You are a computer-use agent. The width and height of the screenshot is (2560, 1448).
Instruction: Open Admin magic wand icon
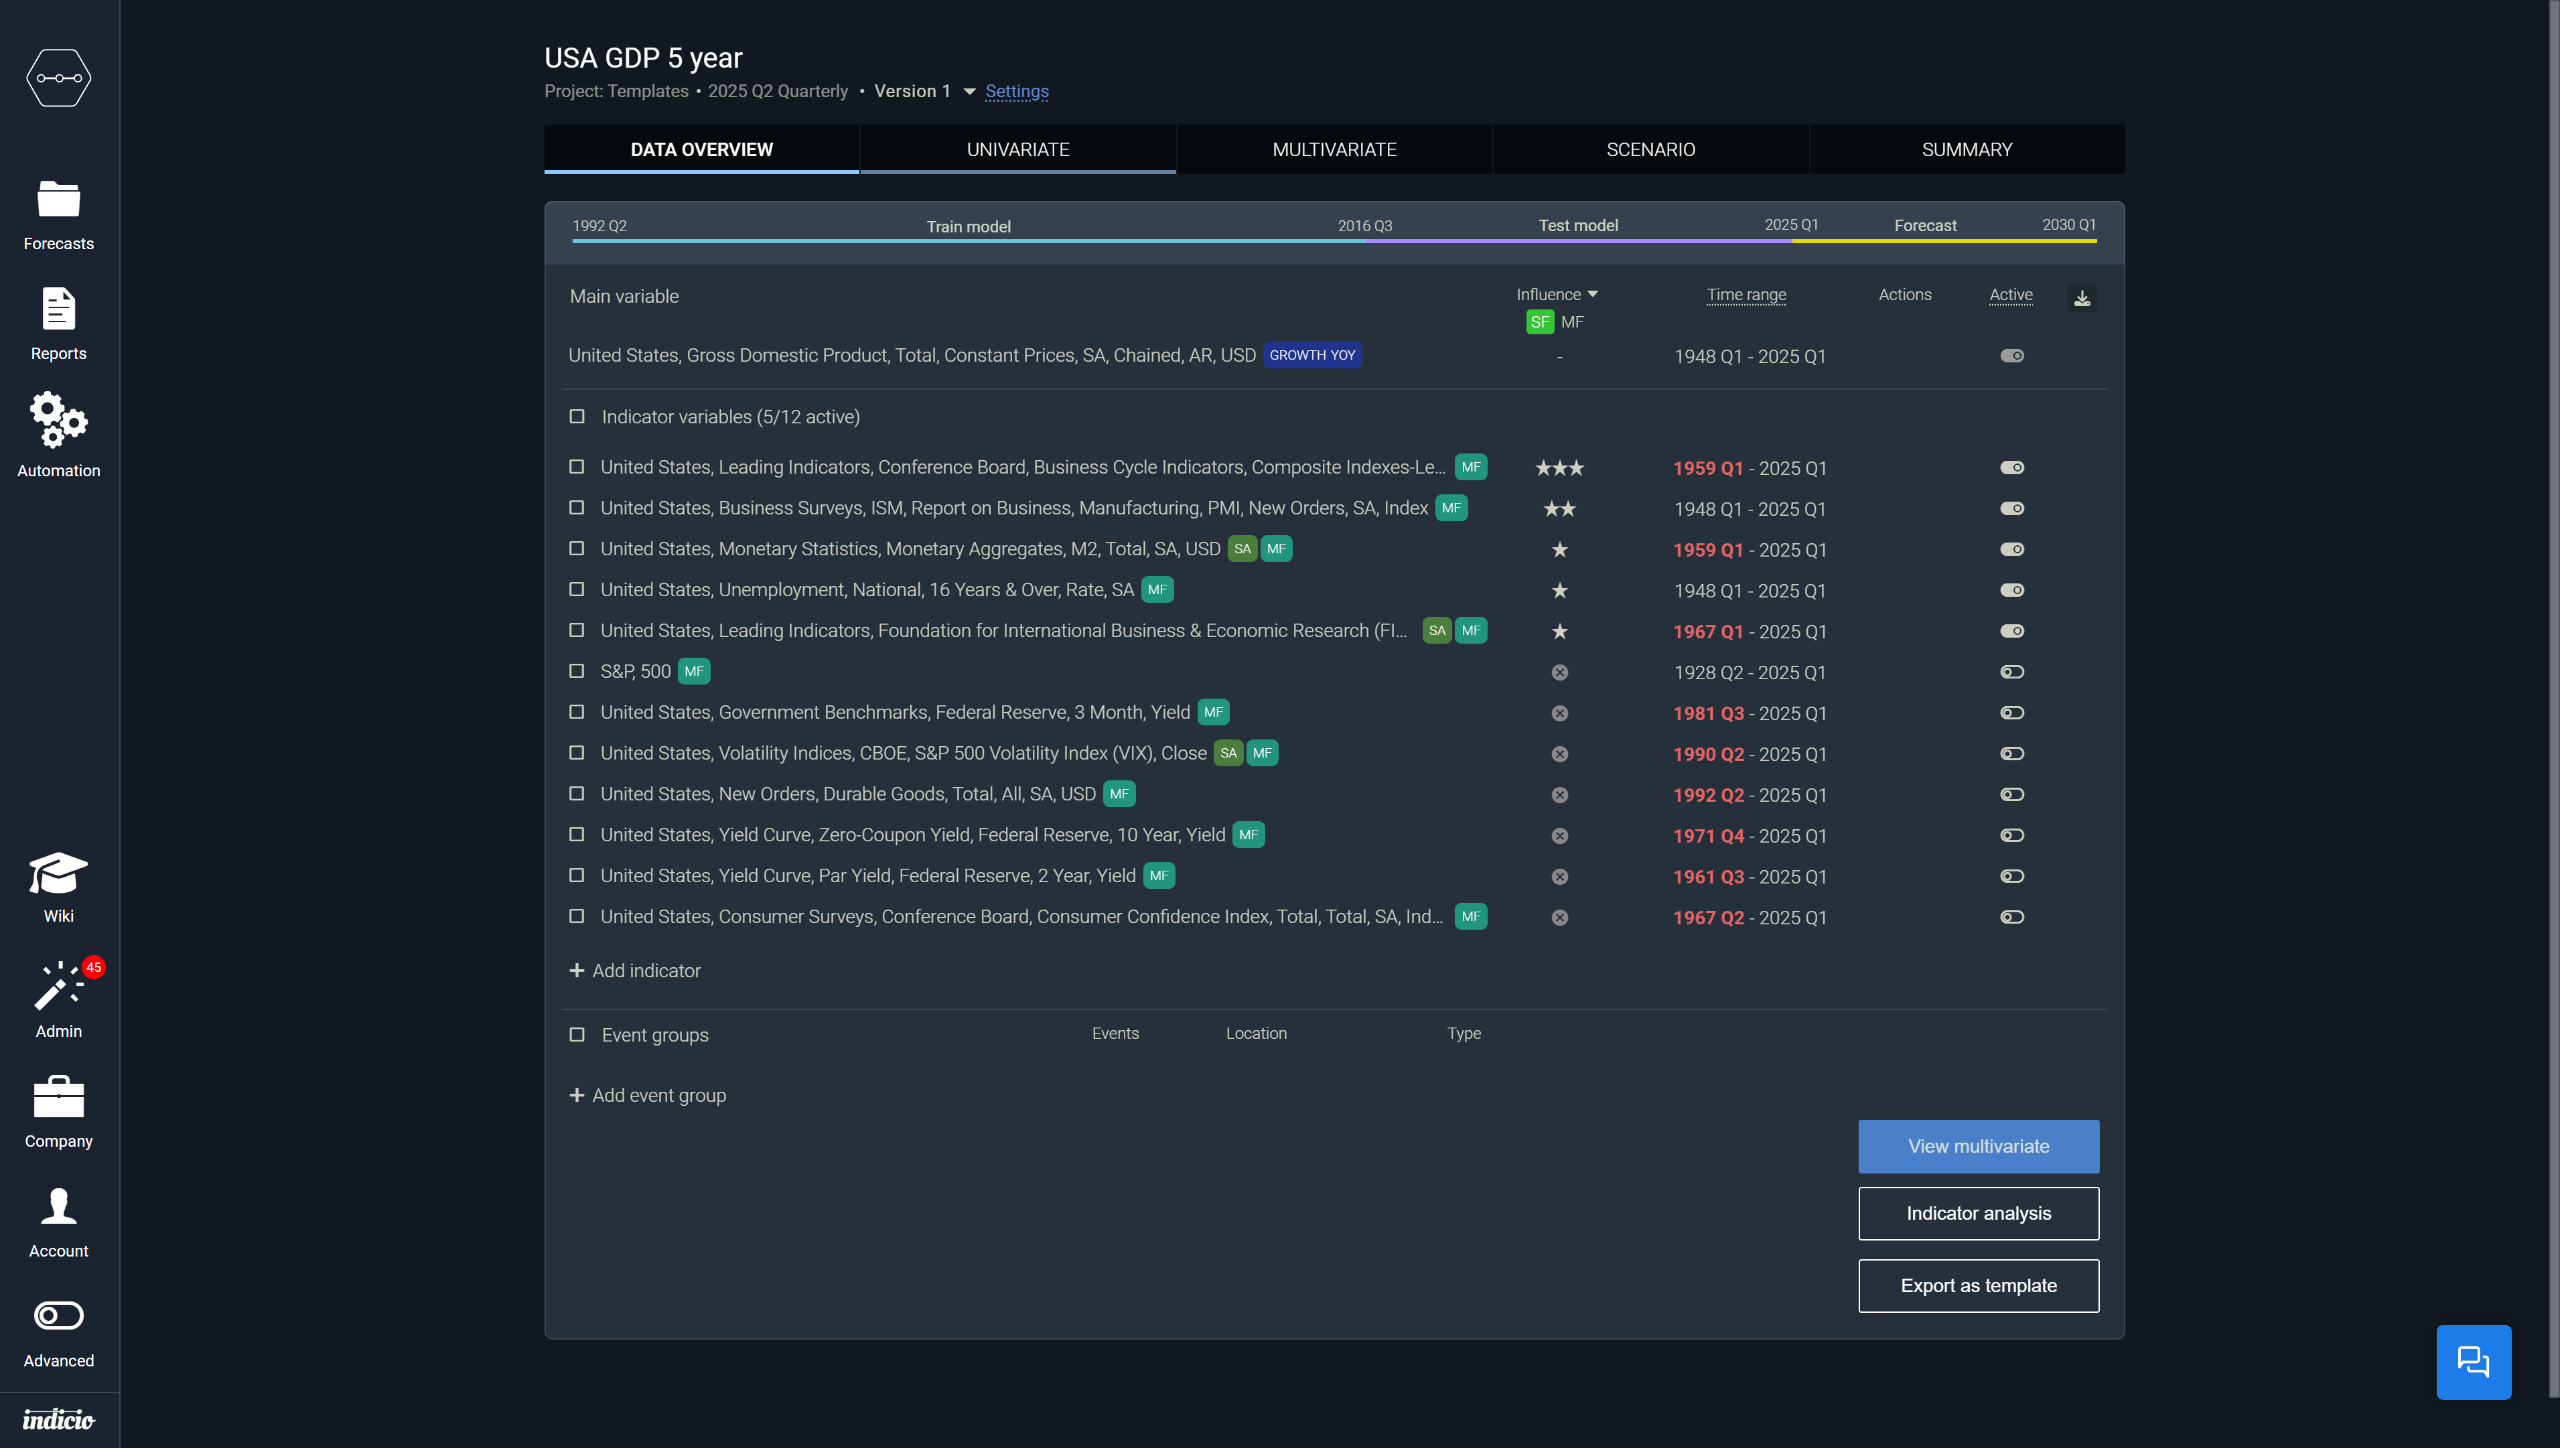(58, 988)
